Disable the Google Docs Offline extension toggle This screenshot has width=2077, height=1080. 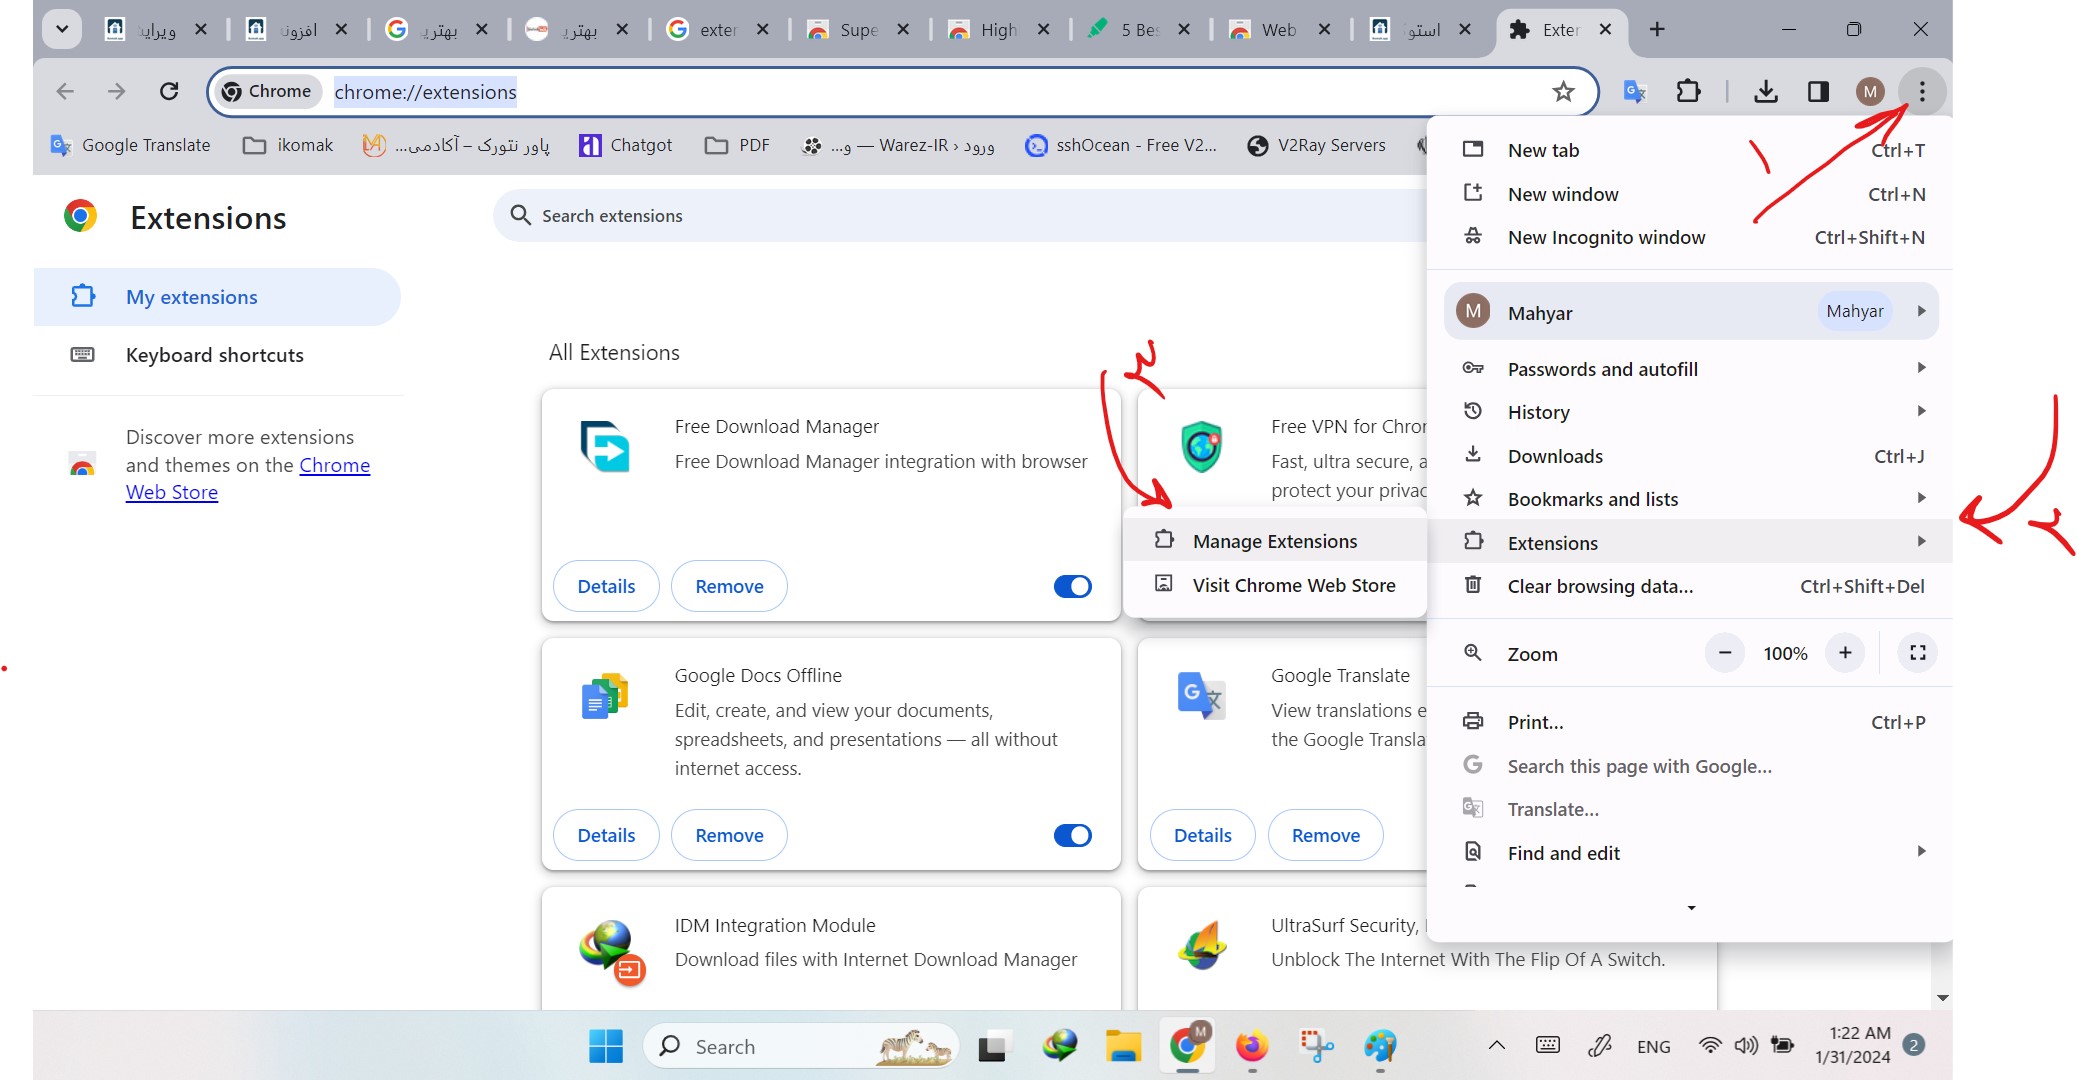(x=1072, y=835)
